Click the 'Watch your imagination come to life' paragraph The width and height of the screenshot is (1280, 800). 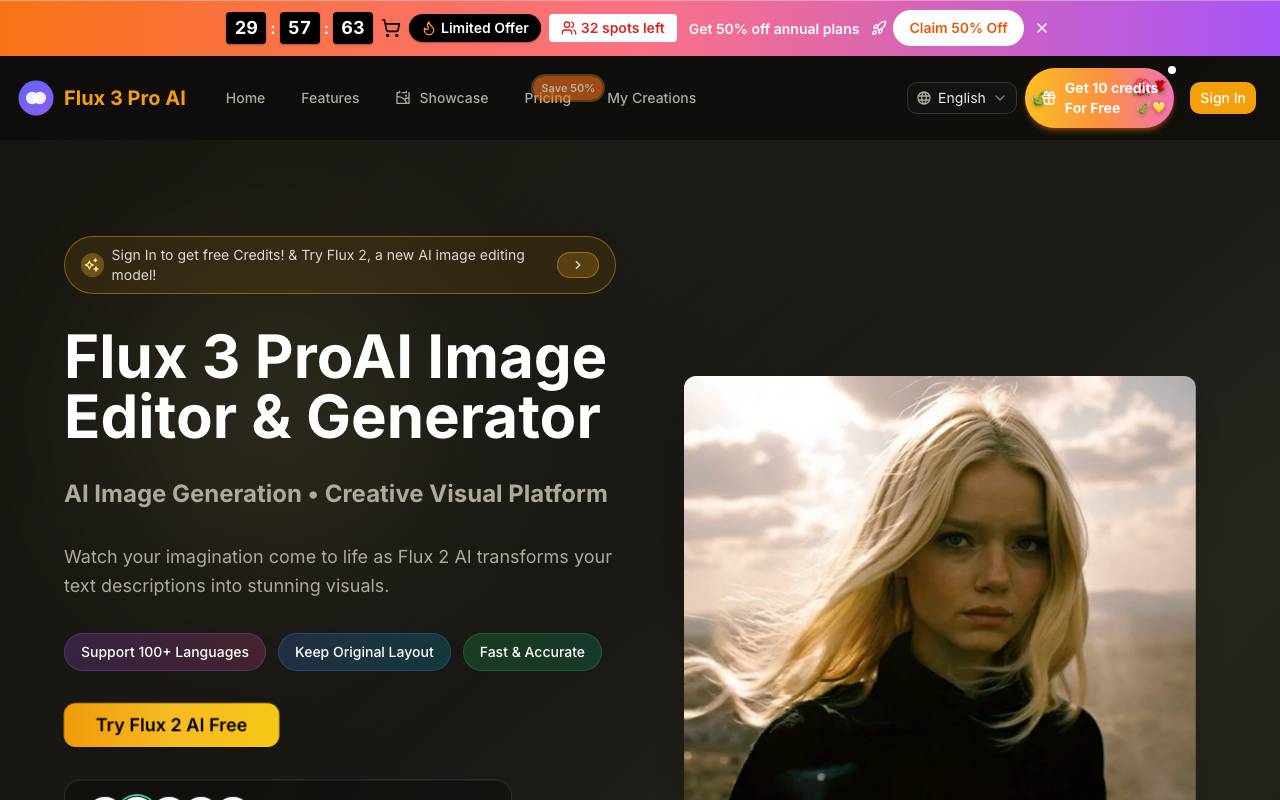[338, 571]
